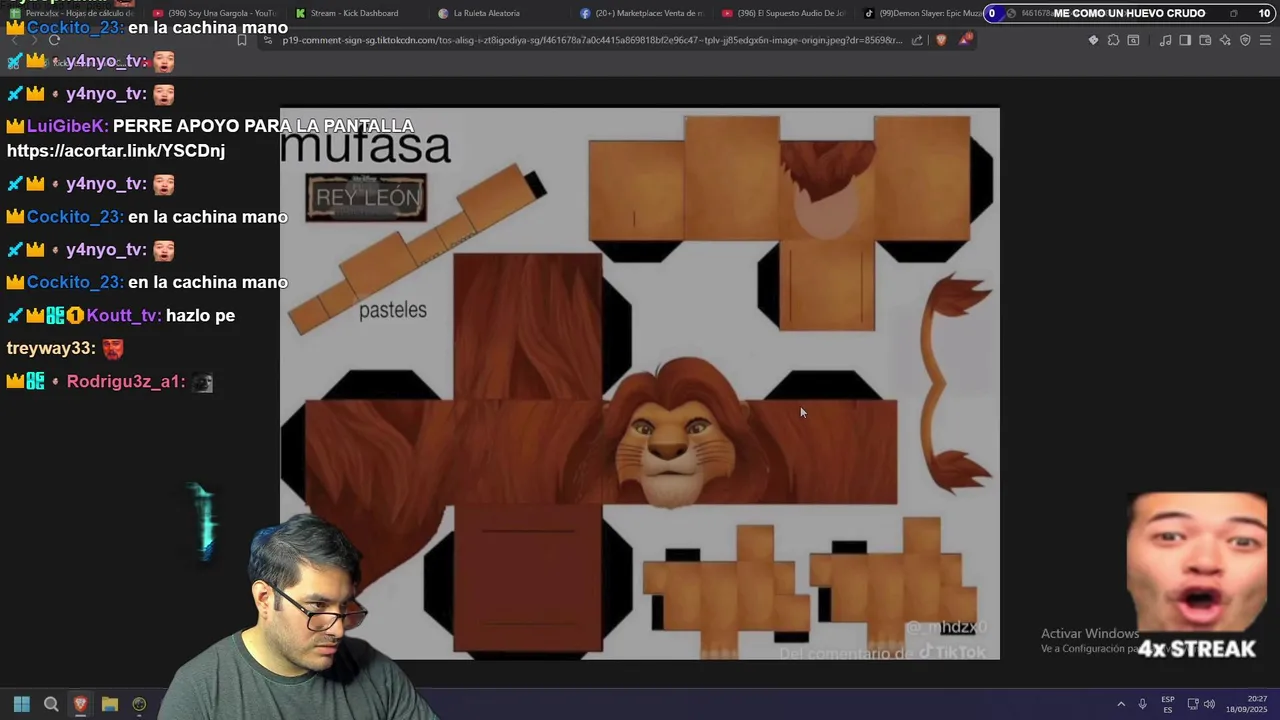Open Brave Shields lion icon
Screen dimensions: 1280x720
[941, 40]
